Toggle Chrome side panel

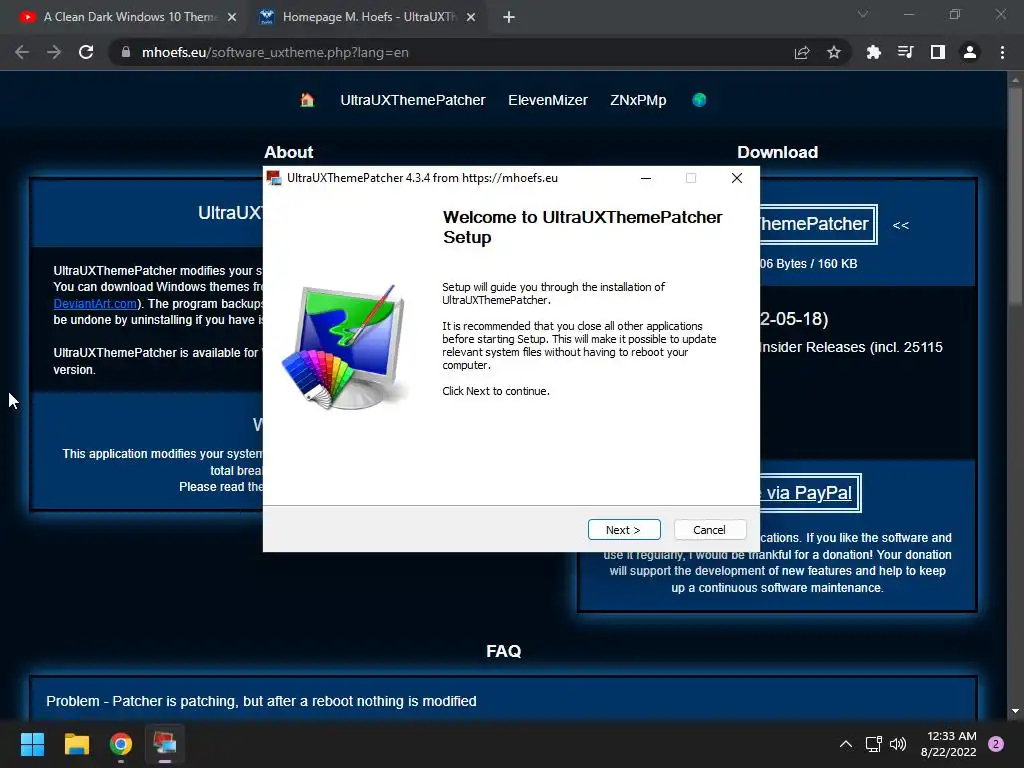tap(938, 52)
